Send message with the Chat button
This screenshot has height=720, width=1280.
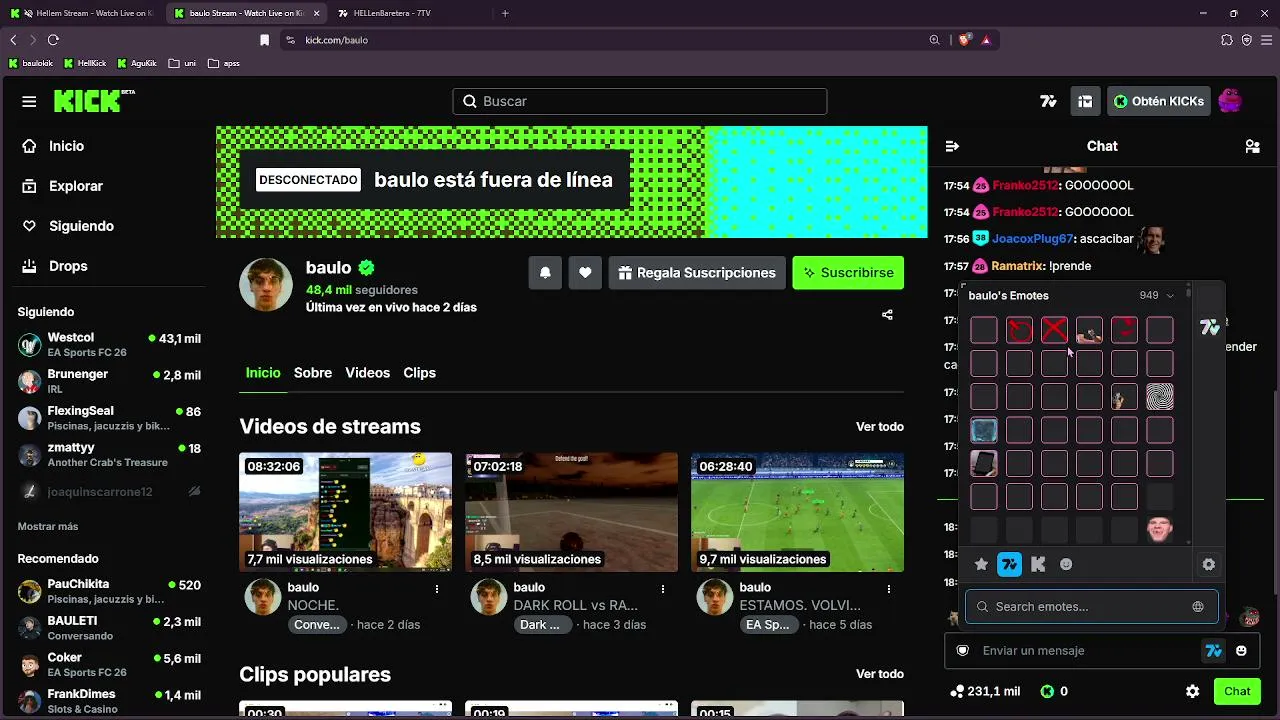coord(1237,691)
